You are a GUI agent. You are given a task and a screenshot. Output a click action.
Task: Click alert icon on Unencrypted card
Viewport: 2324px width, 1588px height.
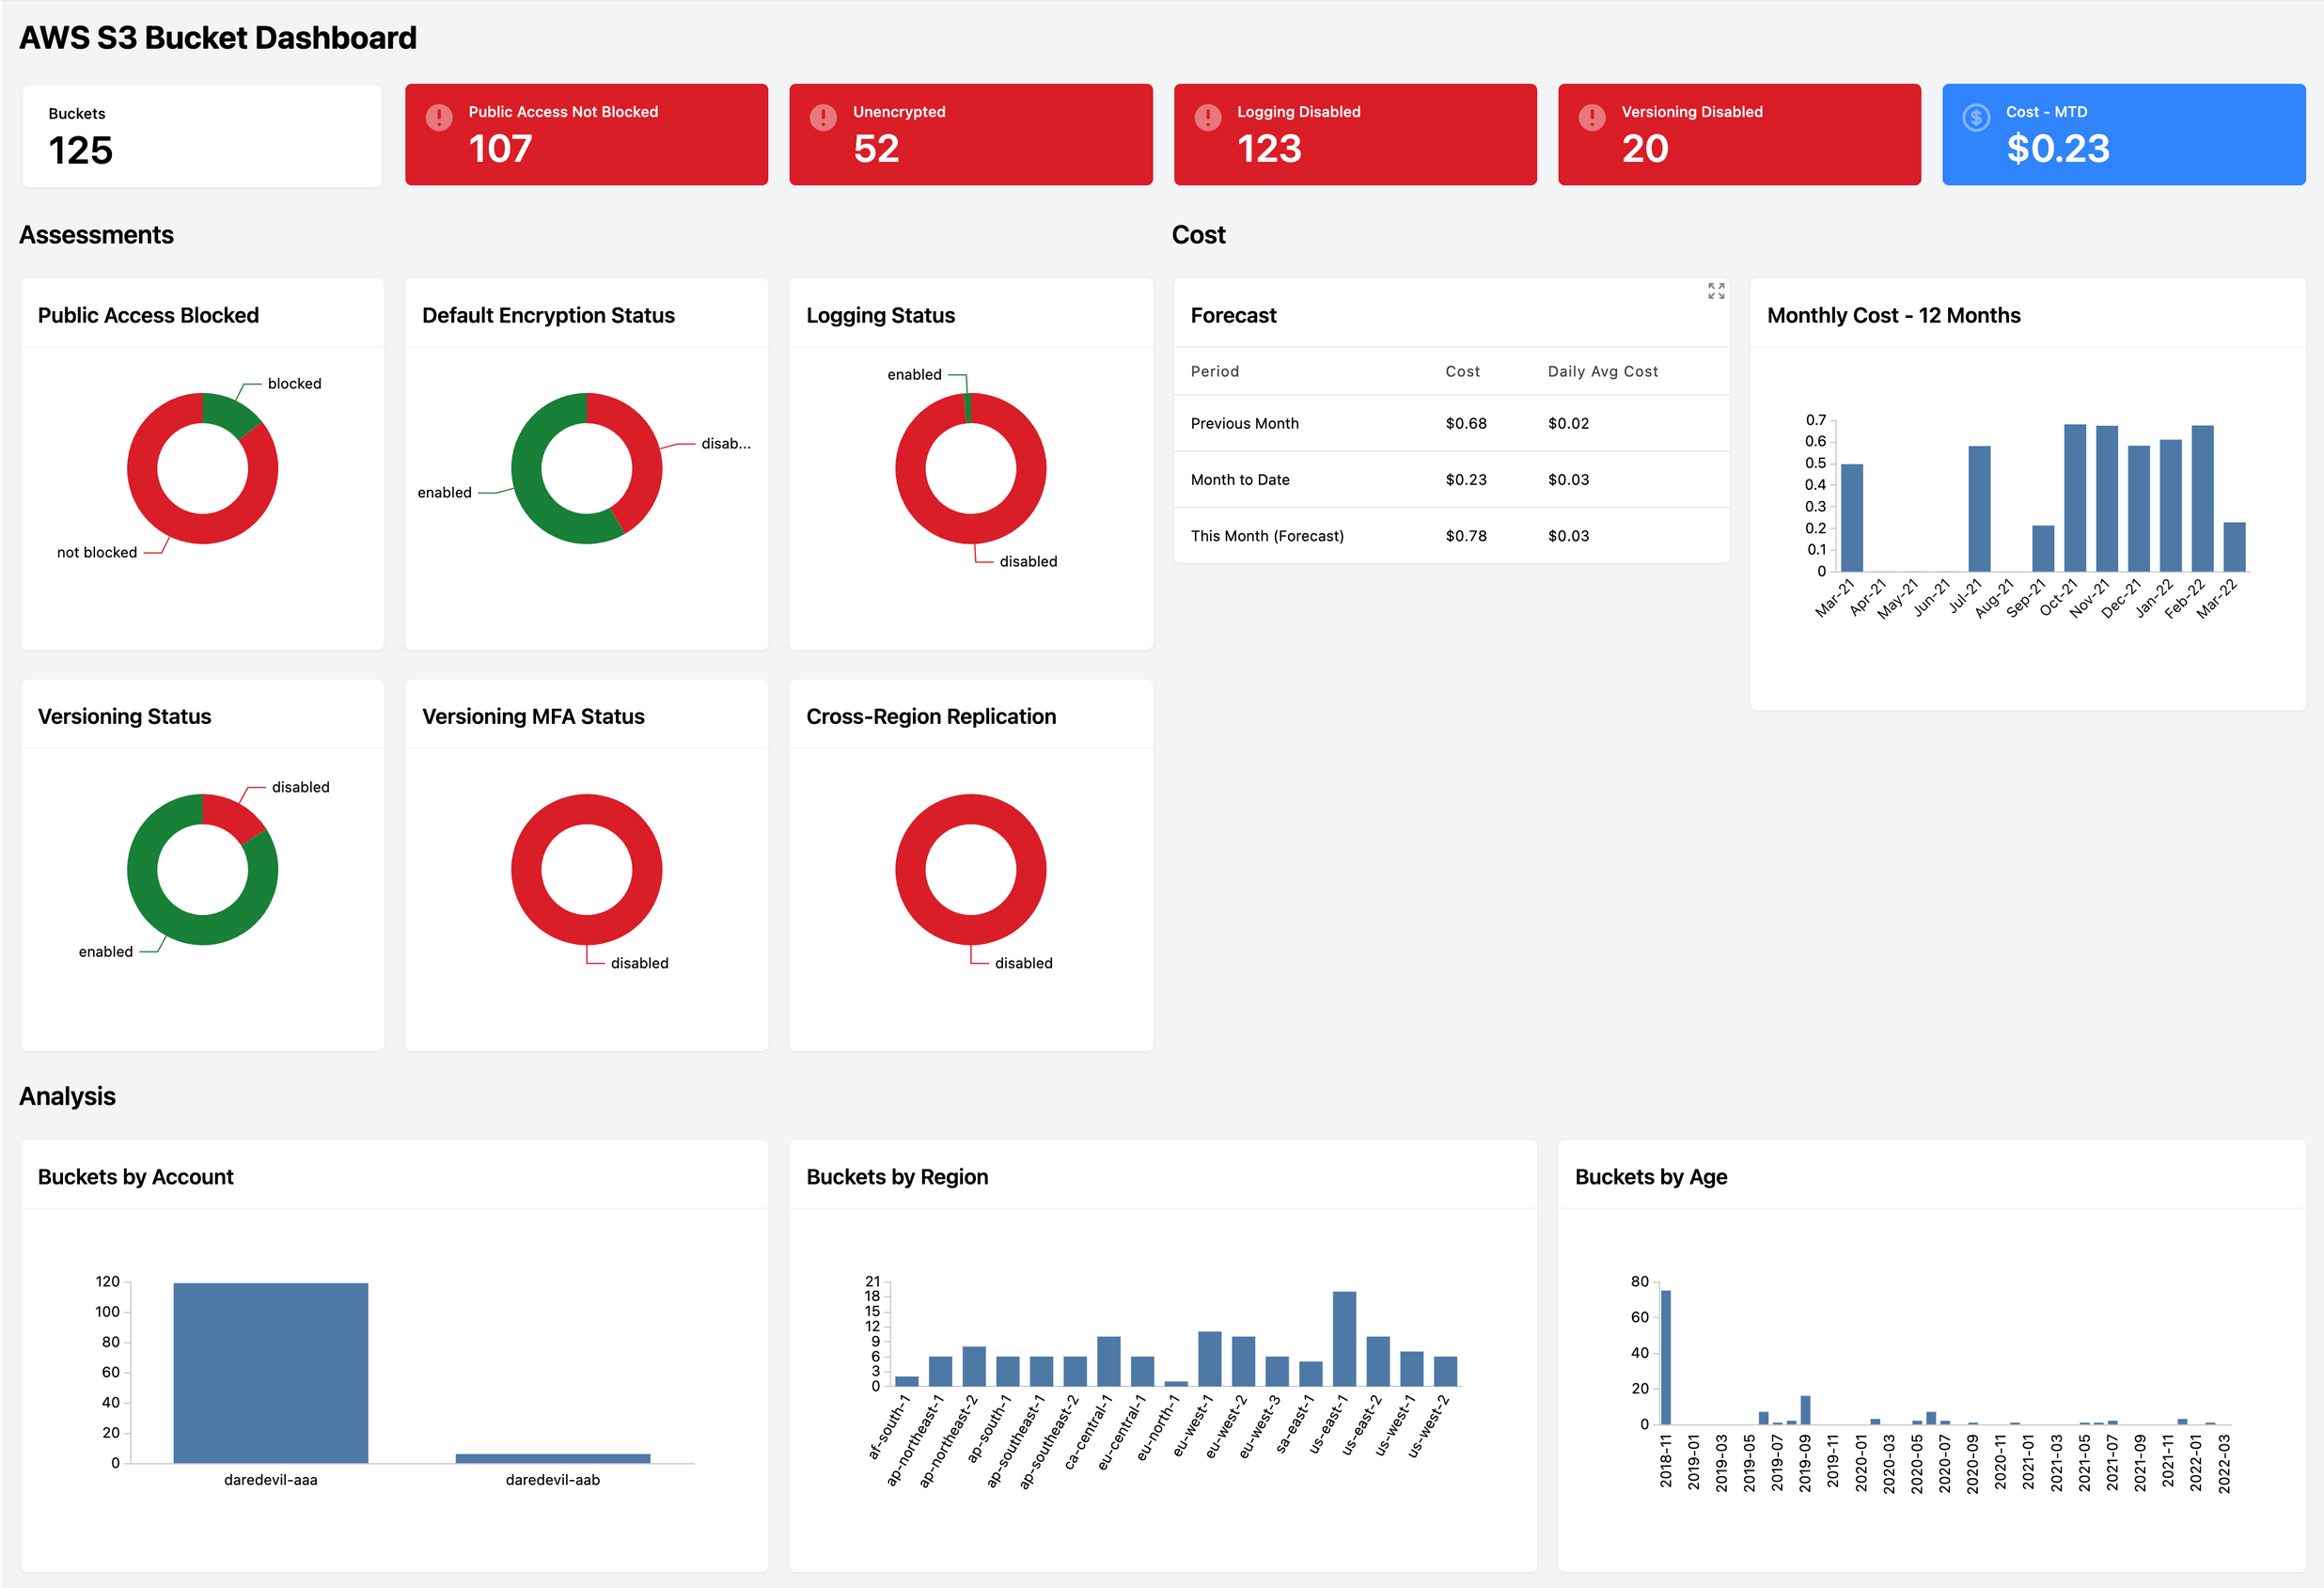tap(823, 117)
